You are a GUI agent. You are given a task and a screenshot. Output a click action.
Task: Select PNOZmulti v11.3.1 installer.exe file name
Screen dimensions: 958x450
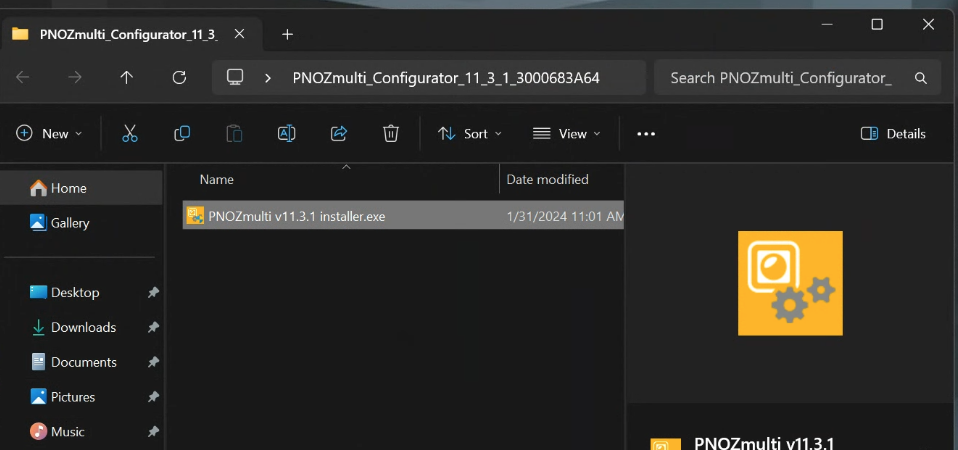point(297,216)
